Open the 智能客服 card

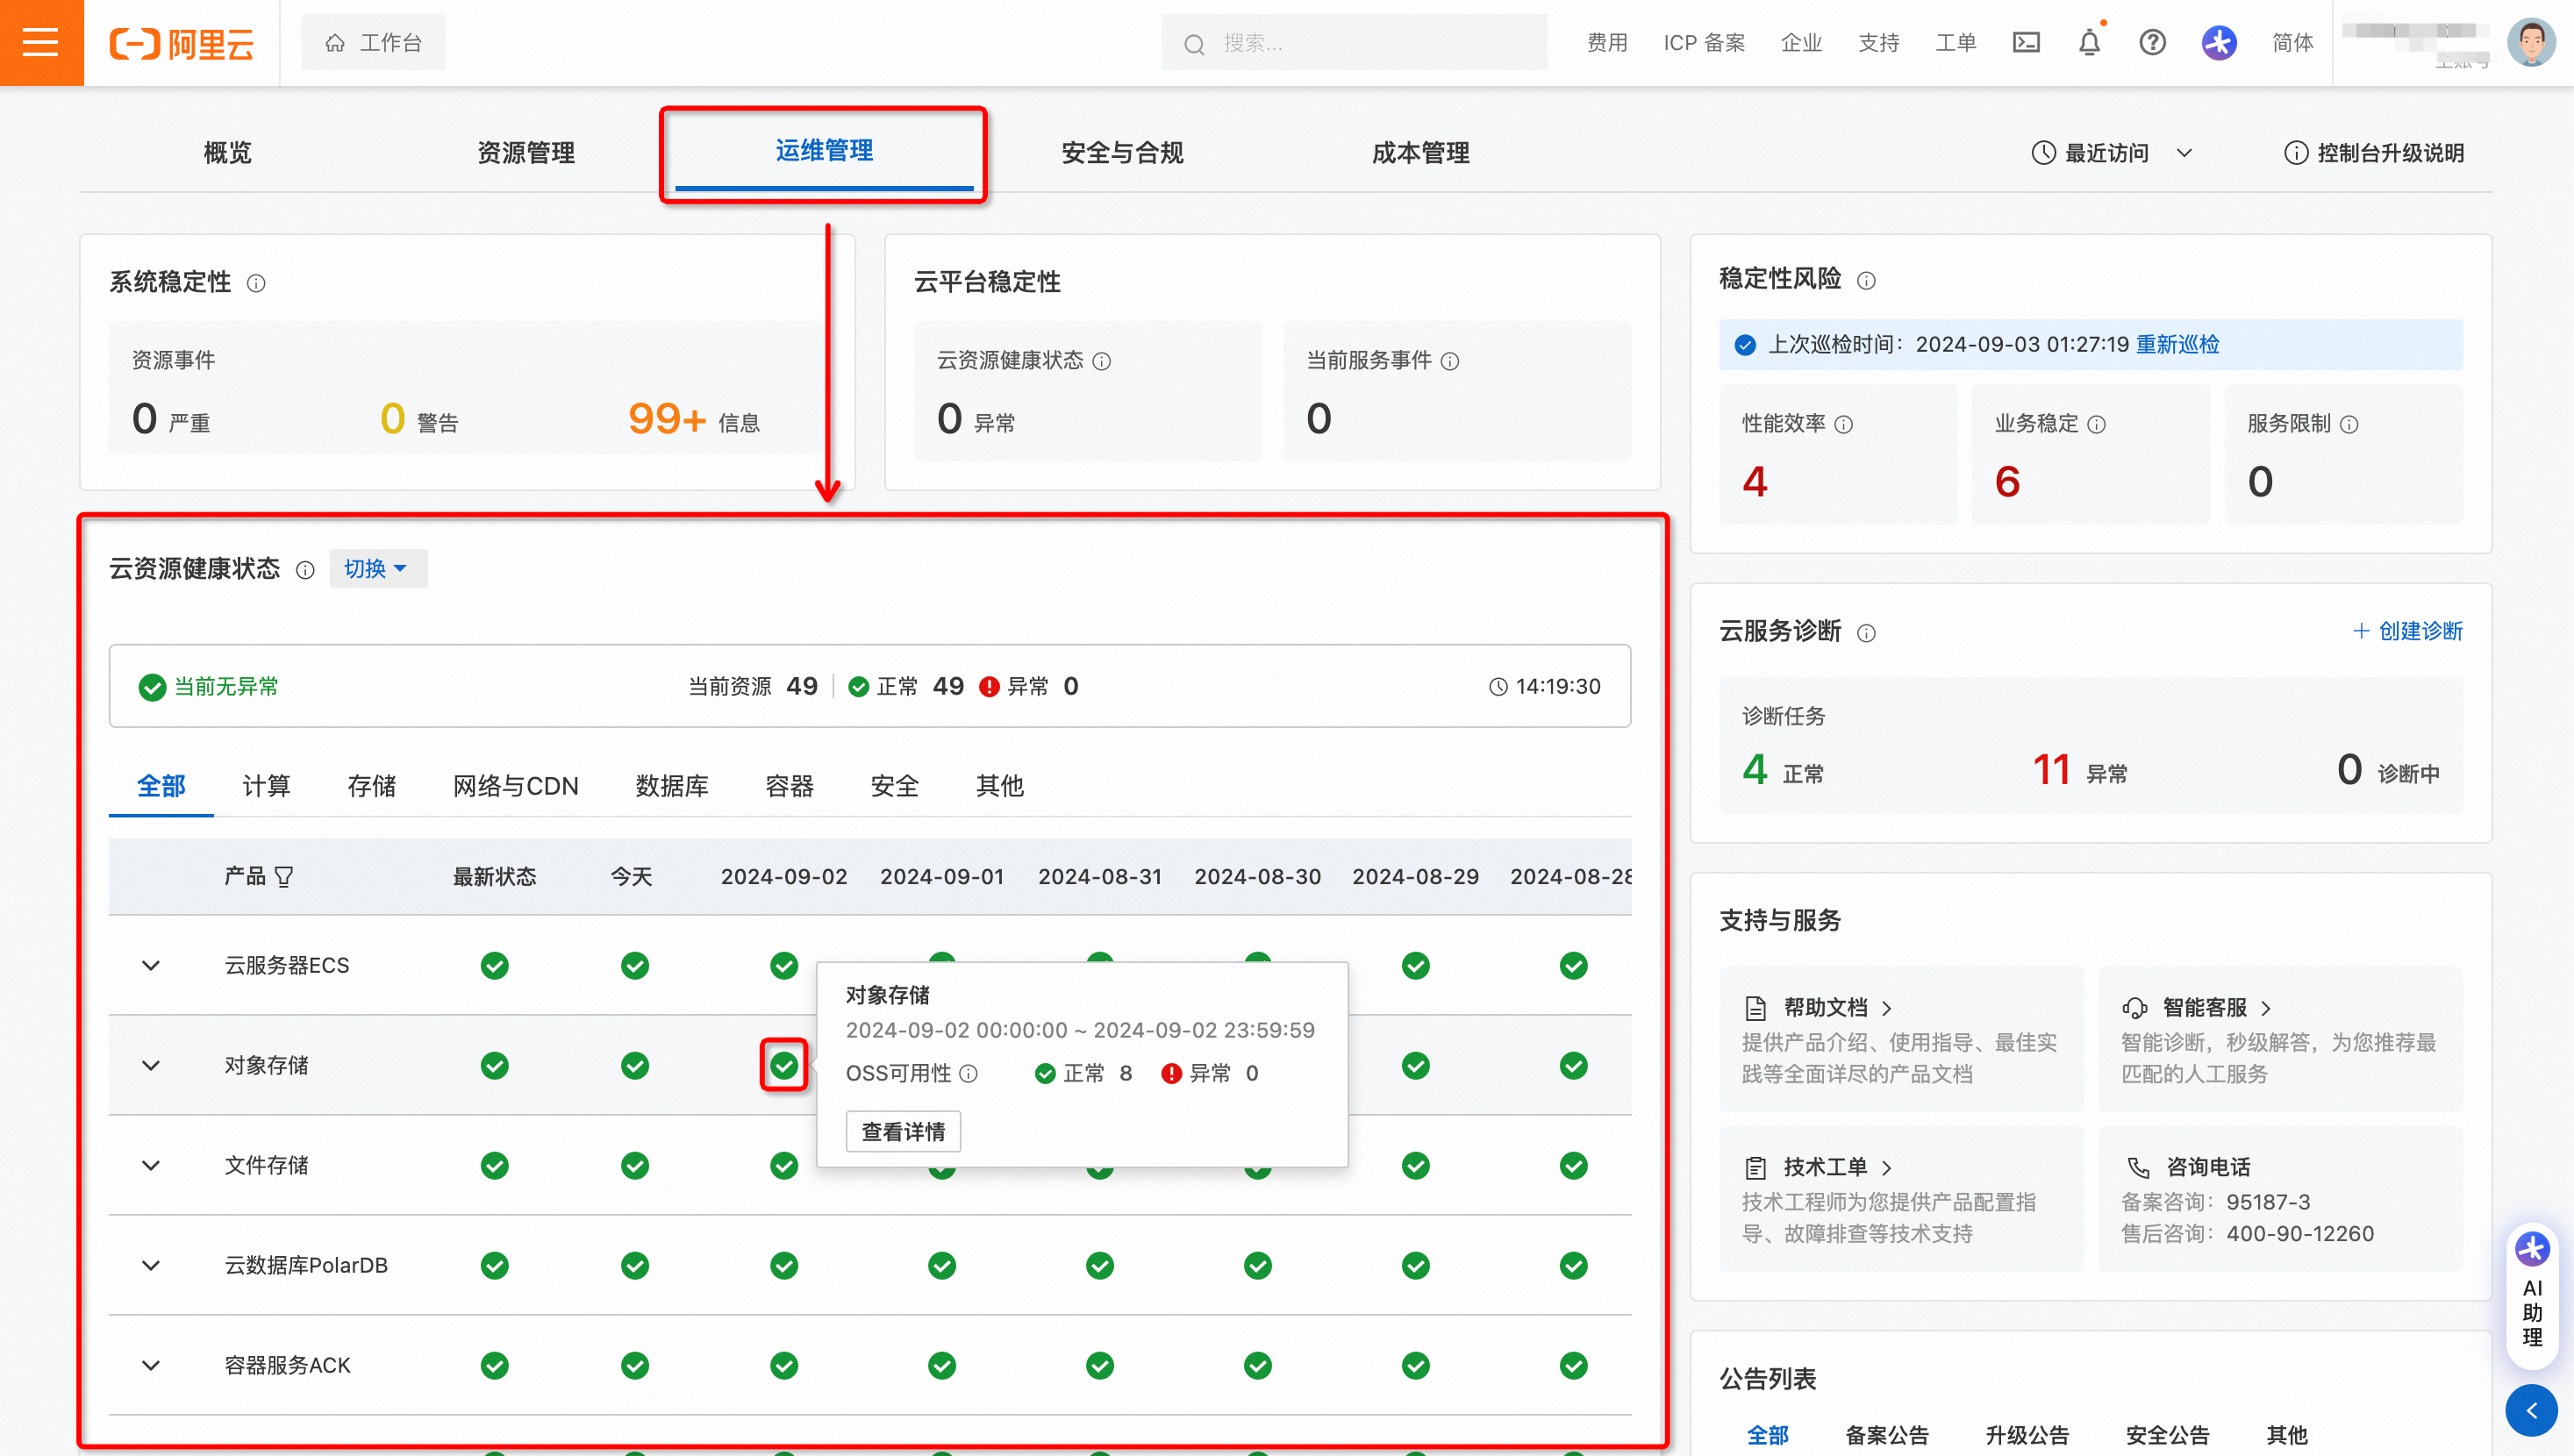pyautogui.click(x=2280, y=1039)
